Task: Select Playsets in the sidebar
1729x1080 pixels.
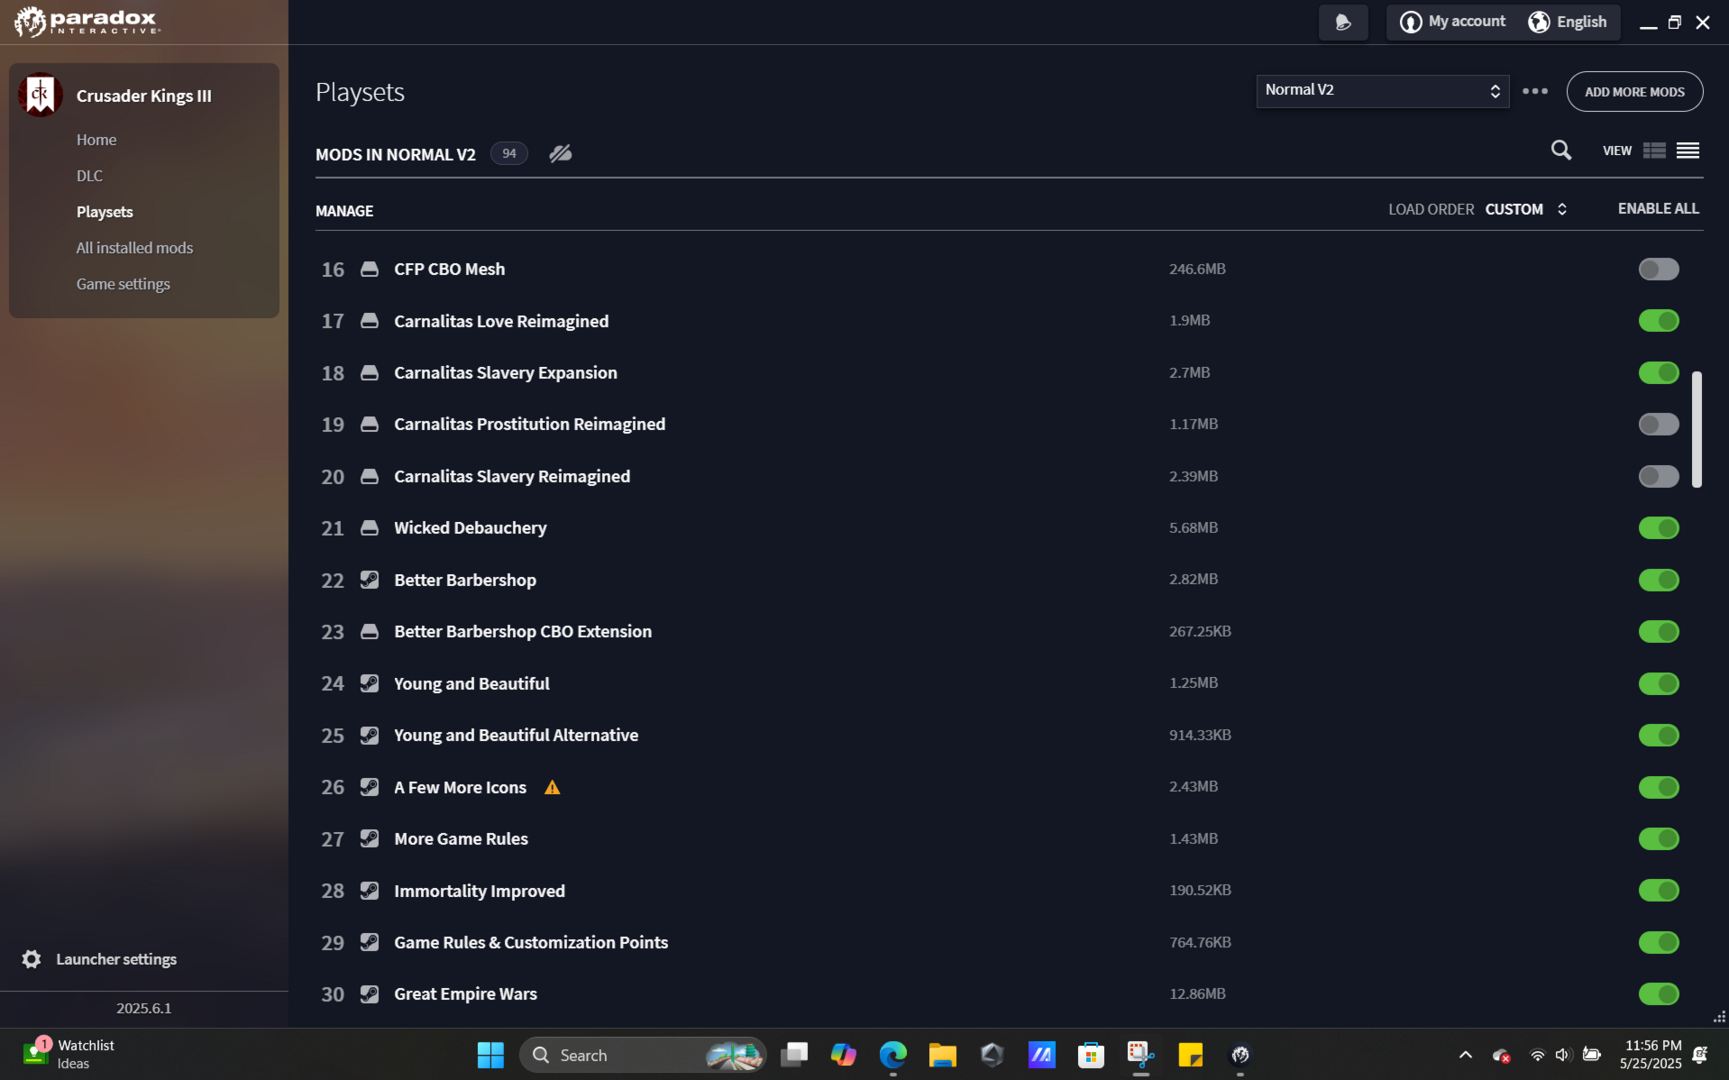Action: pyautogui.click(x=104, y=212)
